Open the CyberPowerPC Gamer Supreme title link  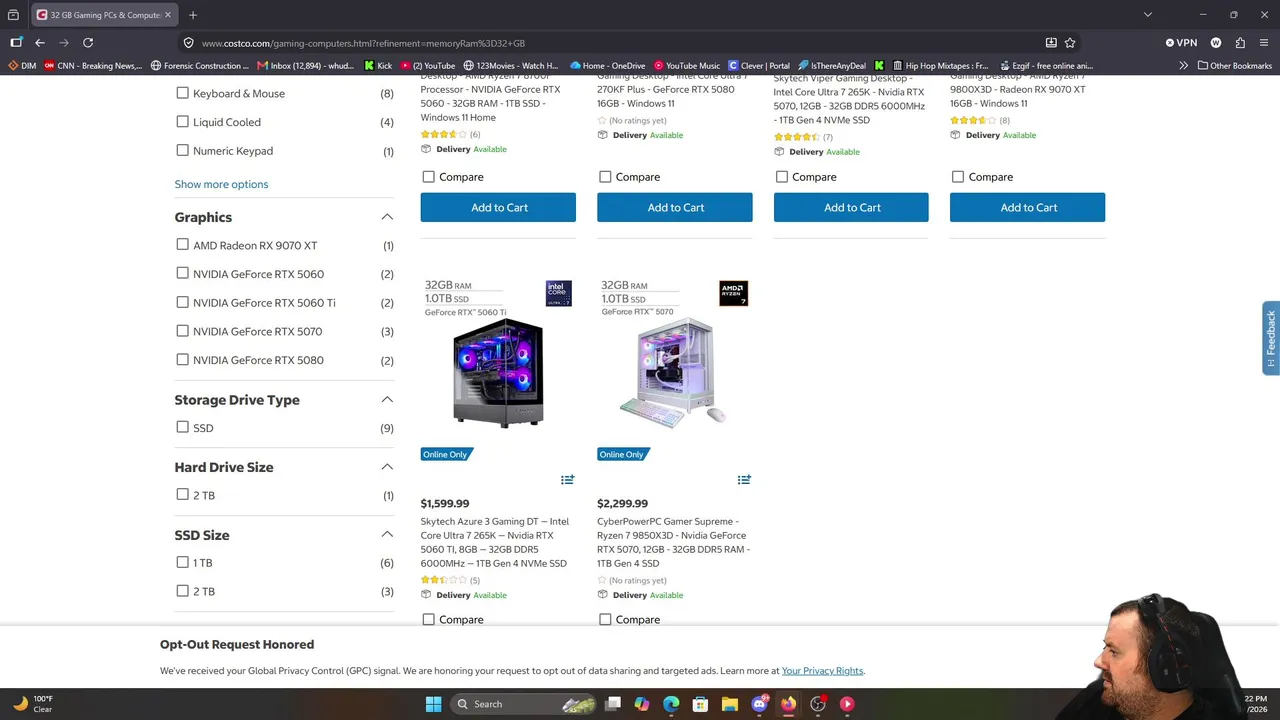[x=673, y=542]
